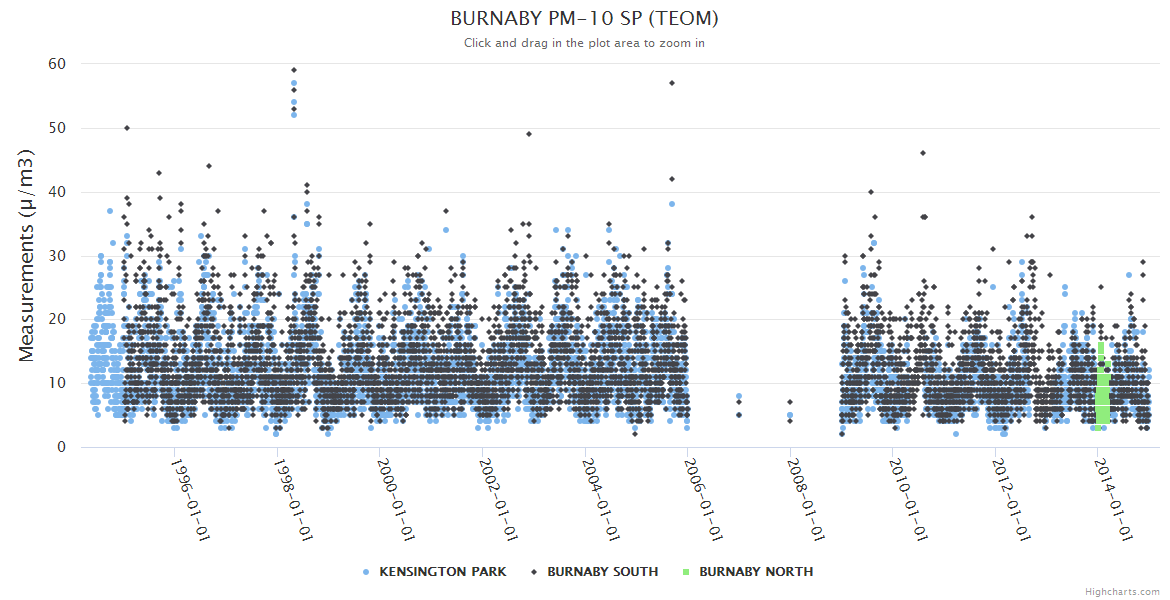Click the data point near 49 in late 2002
The image size is (1170, 600).
click(529, 134)
